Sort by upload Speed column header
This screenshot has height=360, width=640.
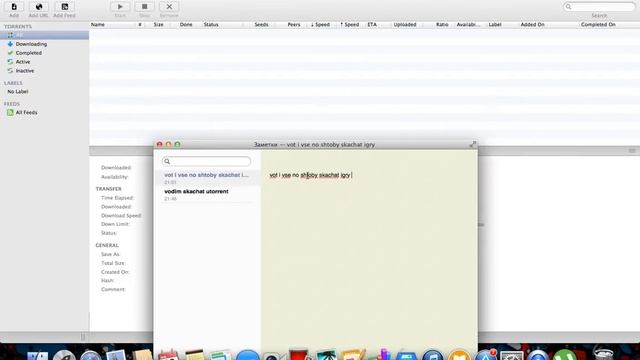pyautogui.click(x=350, y=24)
